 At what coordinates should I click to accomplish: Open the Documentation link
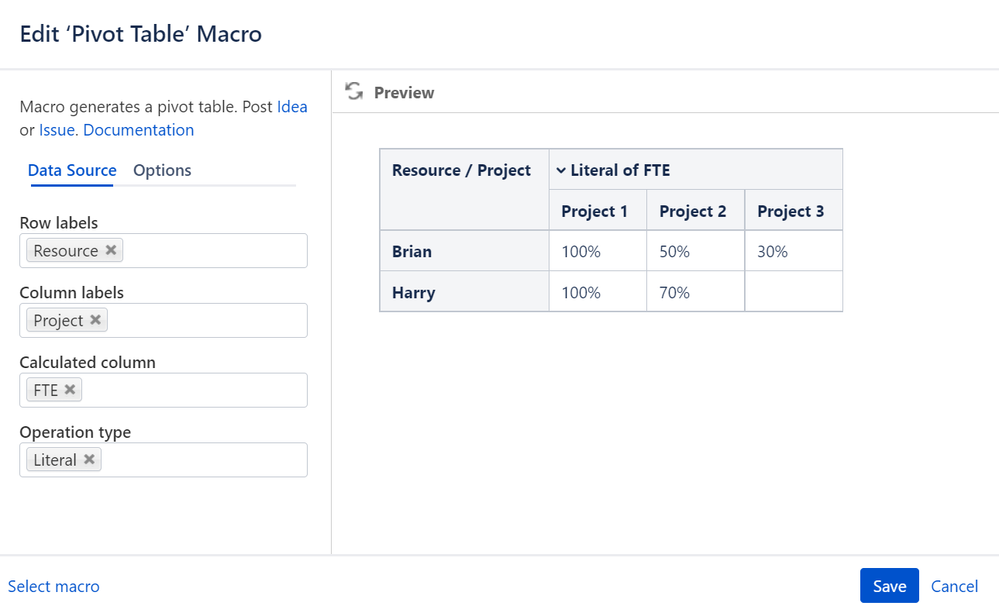coord(139,130)
